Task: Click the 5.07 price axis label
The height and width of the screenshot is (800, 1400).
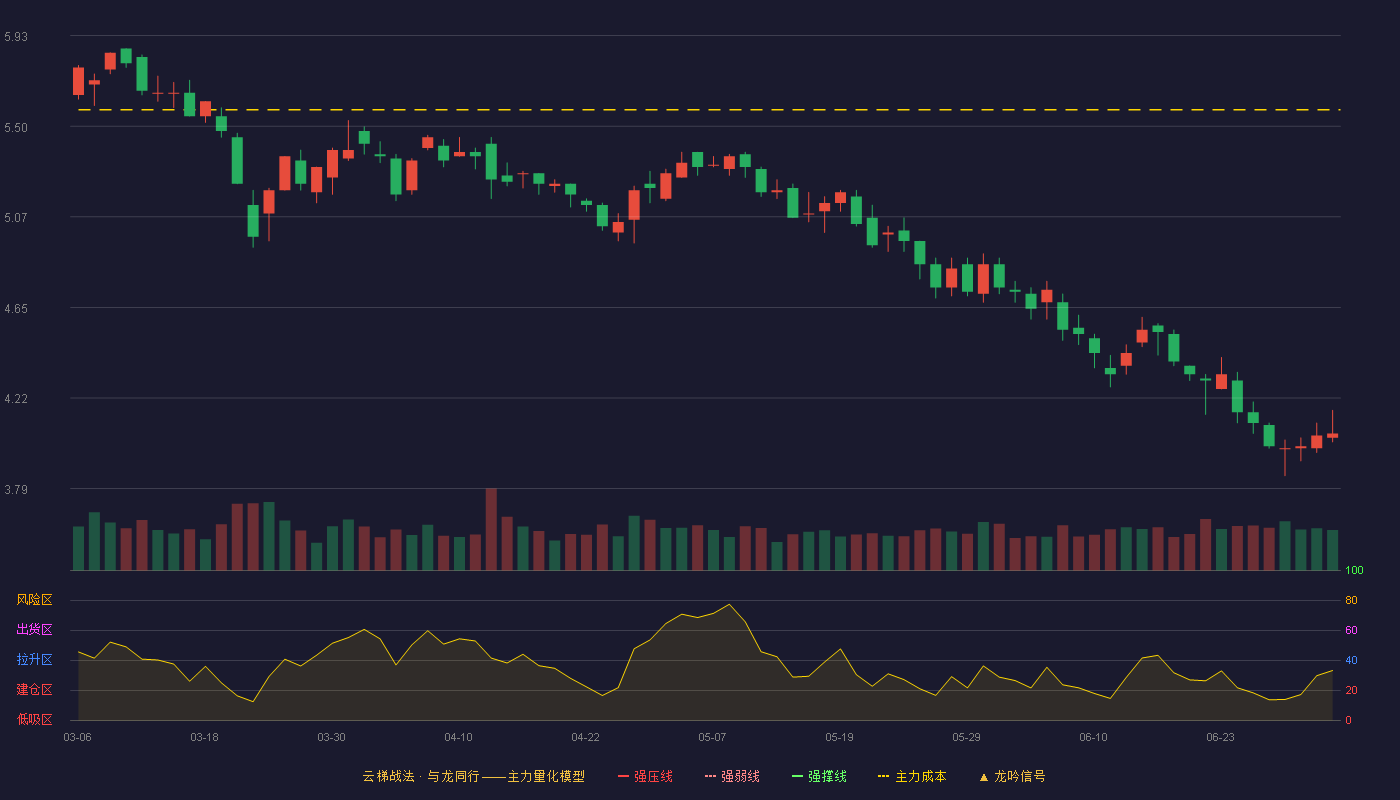Action: click(x=16, y=218)
